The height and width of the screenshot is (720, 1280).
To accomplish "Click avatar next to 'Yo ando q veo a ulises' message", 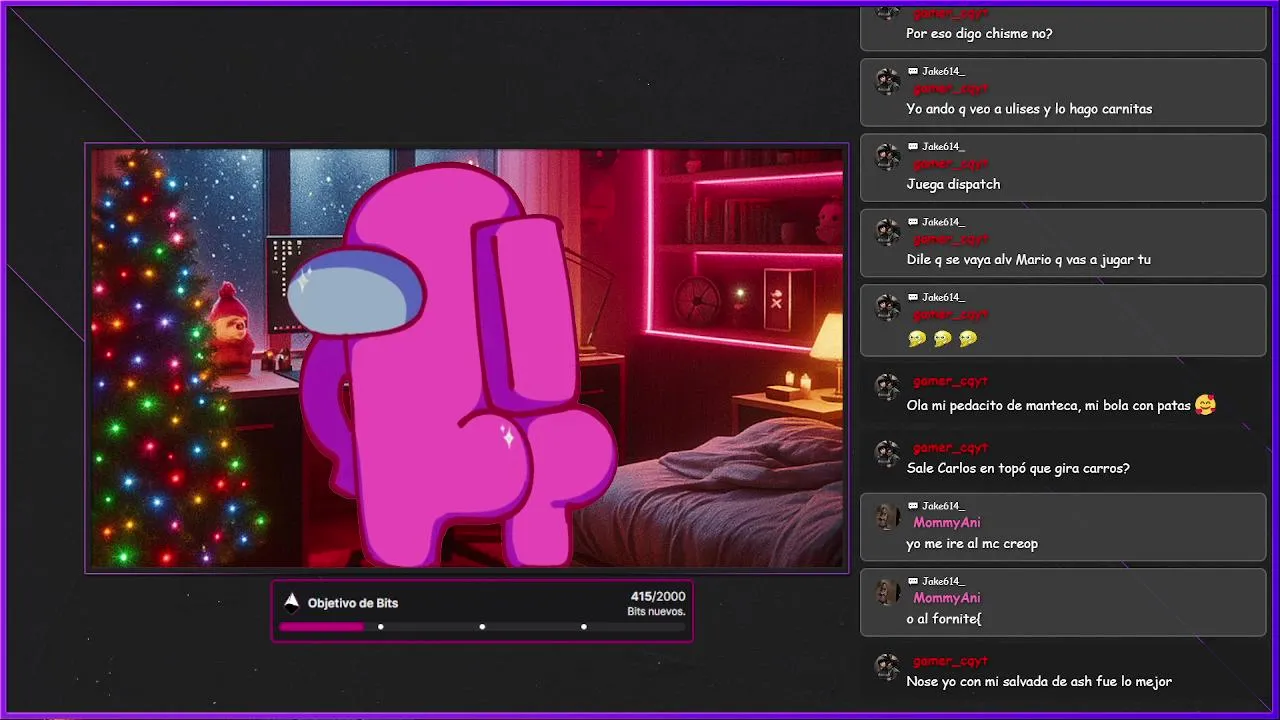I will coord(887,82).
